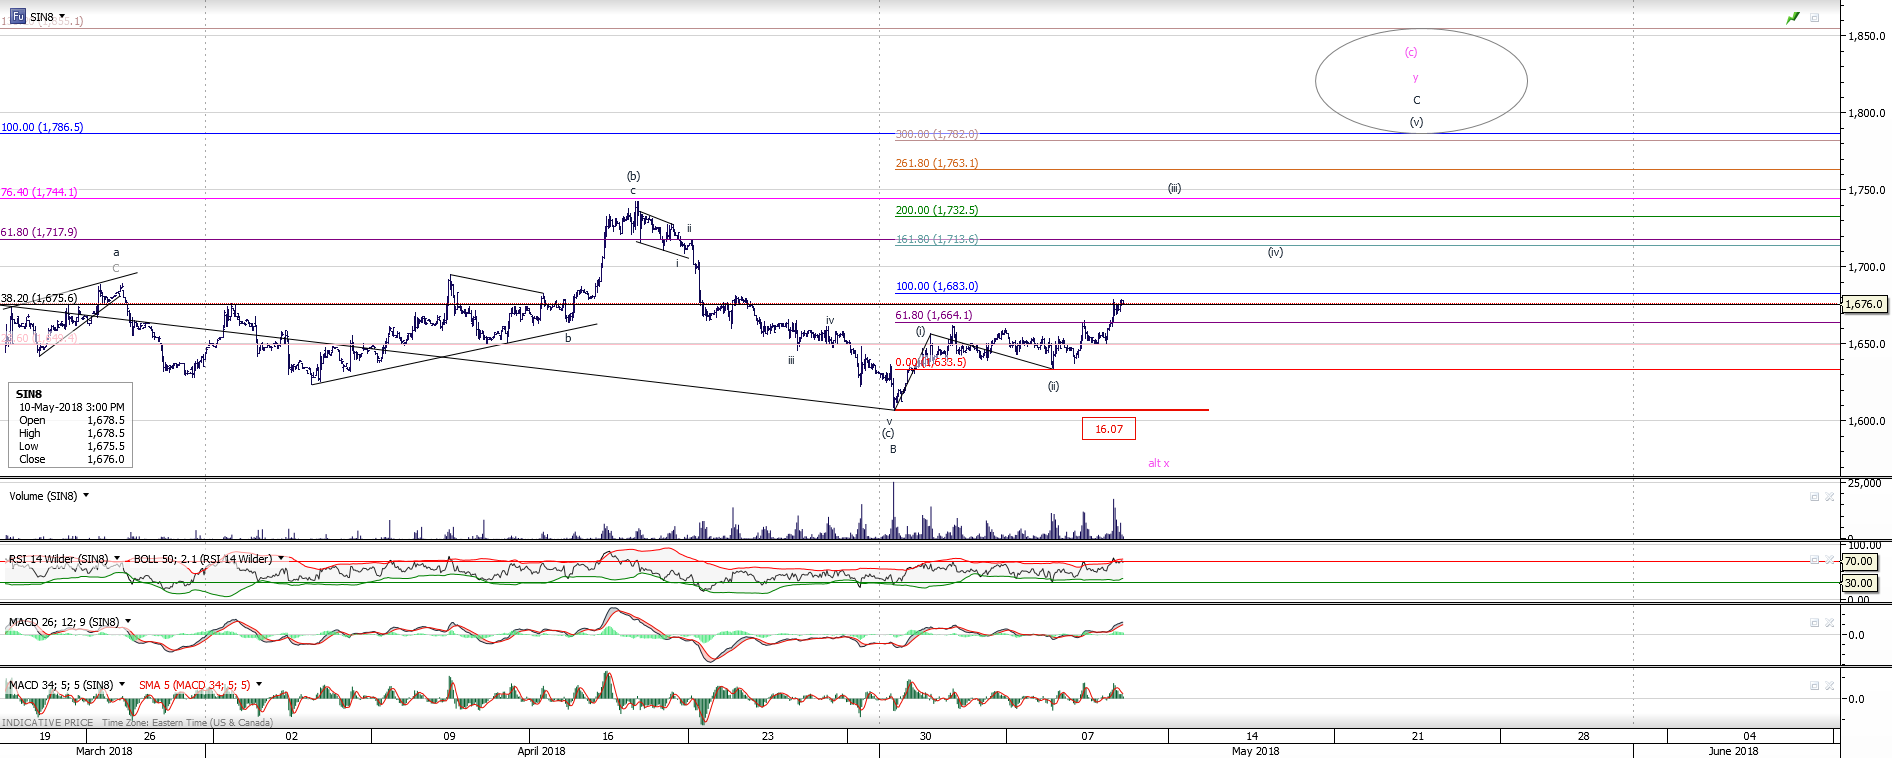This screenshot has width=1892, height=758.
Task: Open the Volume (SIN8) indicator dropdown
Action: [x=86, y=495]
